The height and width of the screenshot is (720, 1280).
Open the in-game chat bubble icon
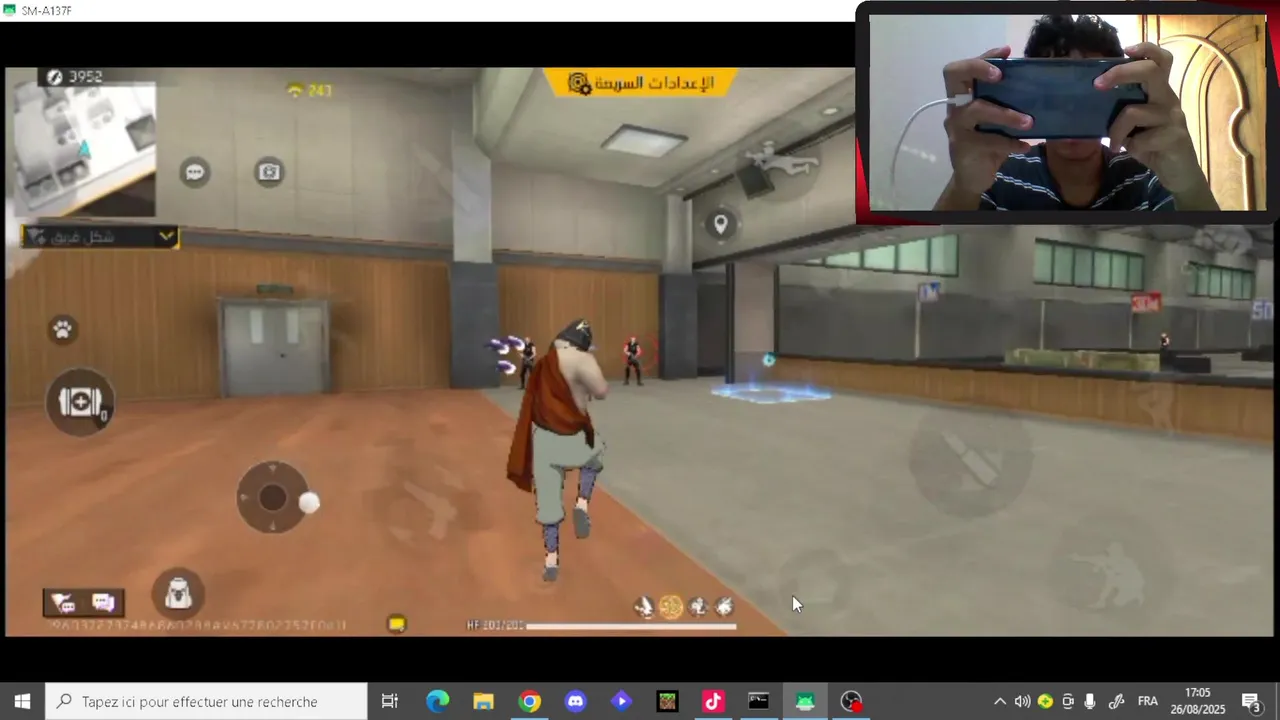[x=195, y=172]
